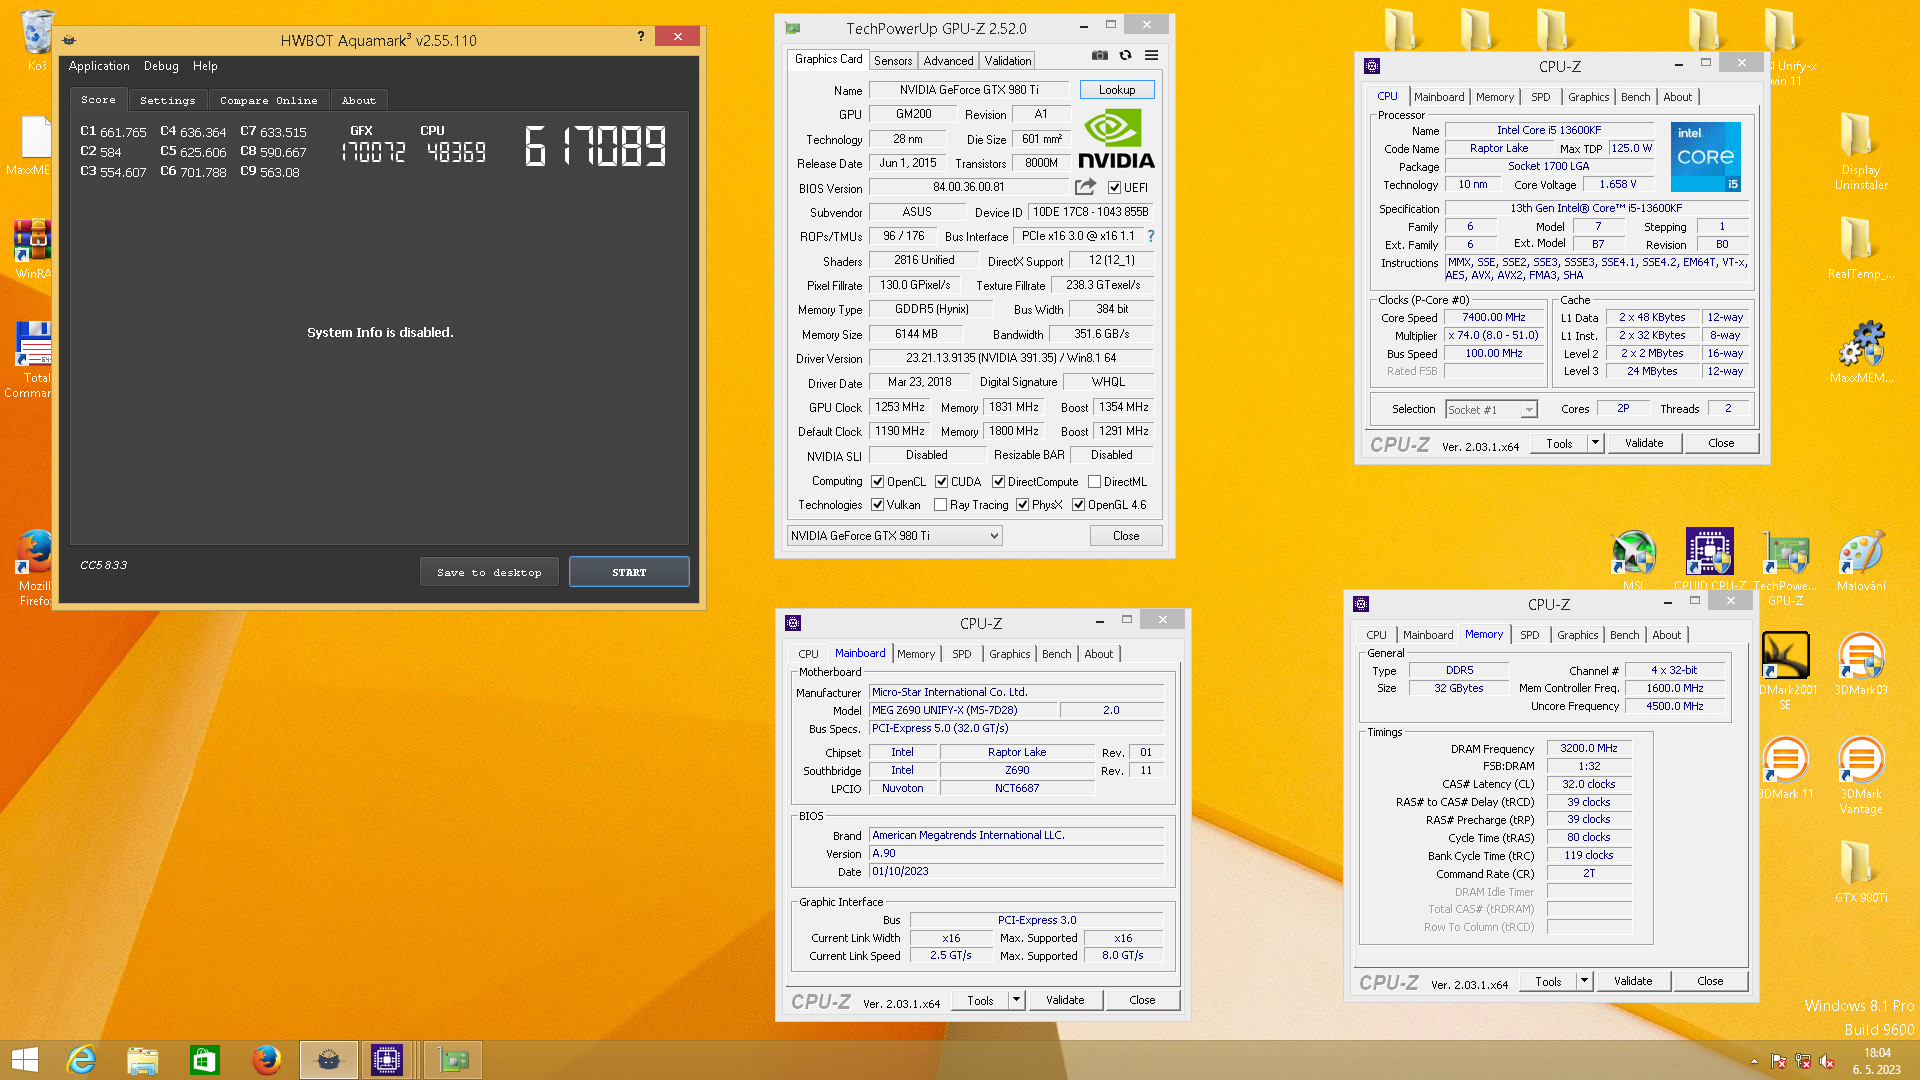1920x1080 pixels.
Task: Open the MSI desktop shortcut
Action: point(1633,558)
